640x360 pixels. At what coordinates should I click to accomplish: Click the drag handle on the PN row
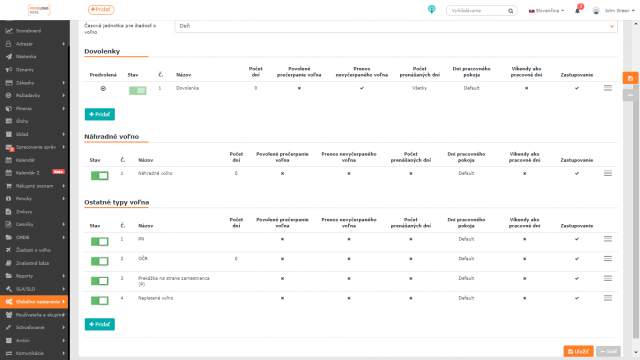tap(608, 239)
